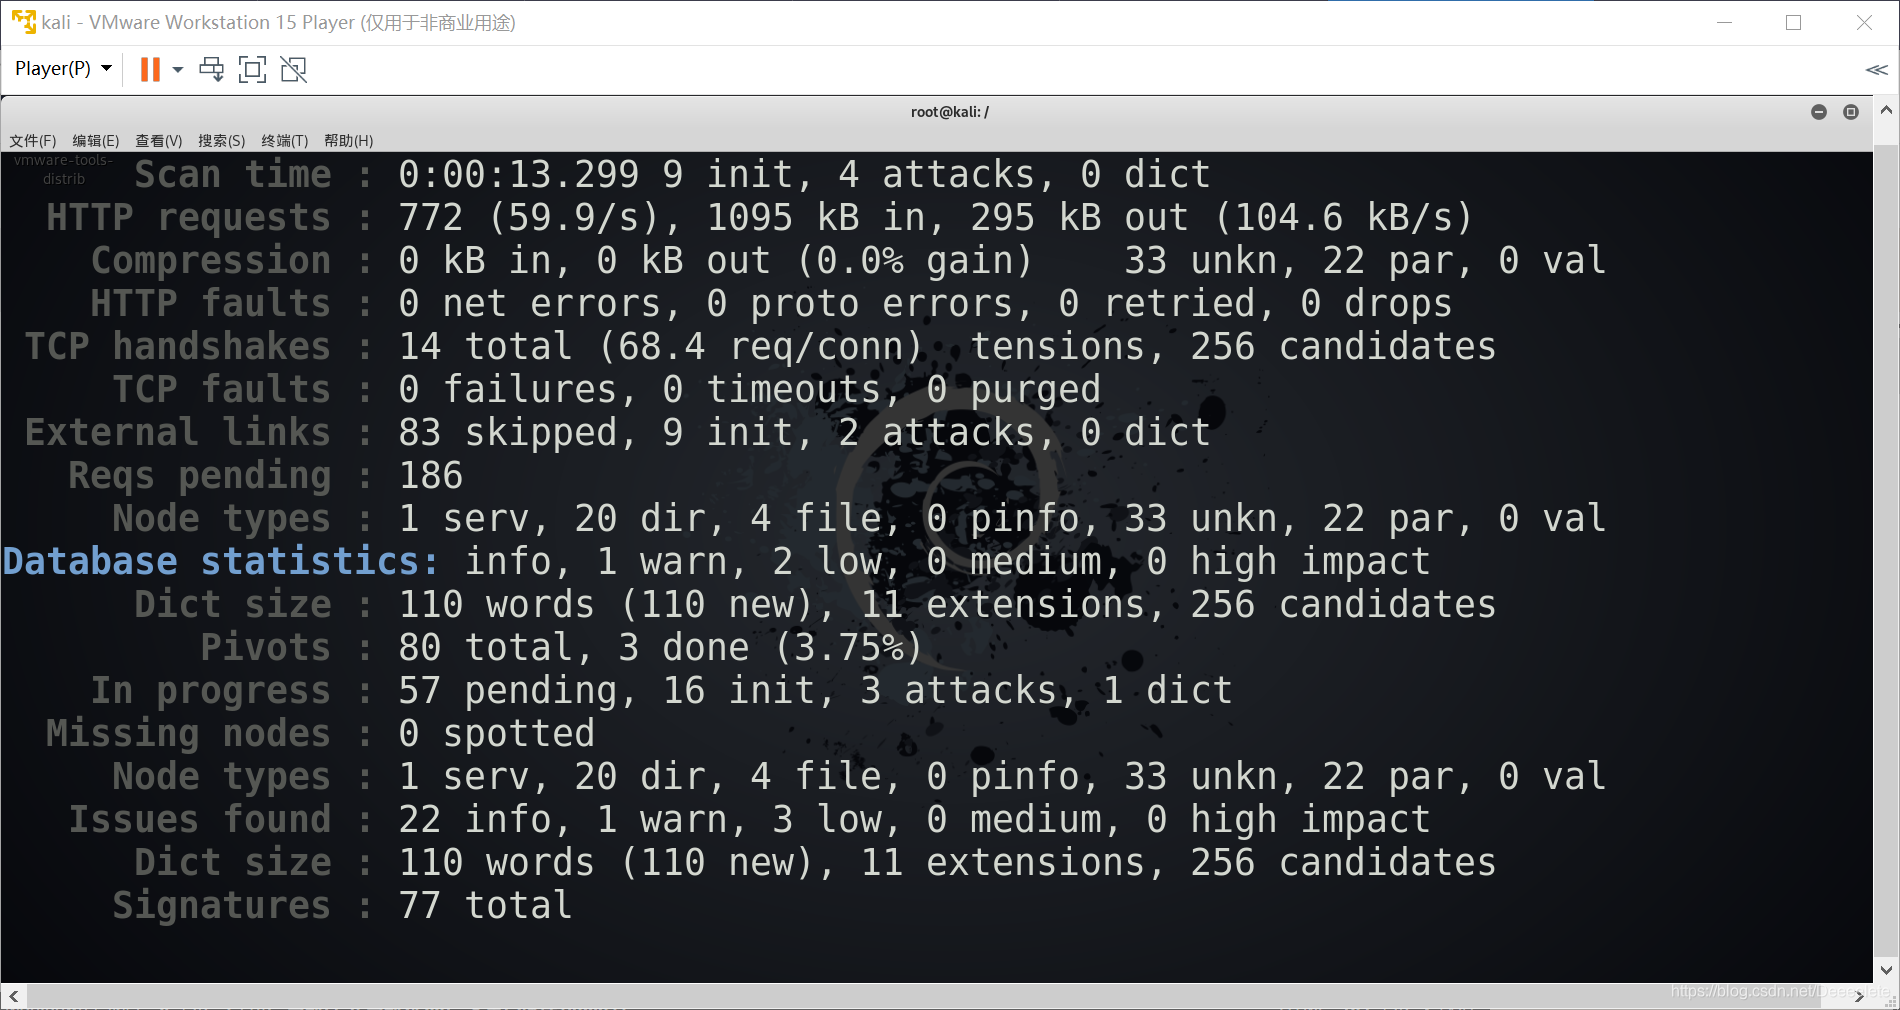Viewport: 1900px width, 1010px height.
Task: Open the 终端(T) terminal menu
Action: point(285,141)
